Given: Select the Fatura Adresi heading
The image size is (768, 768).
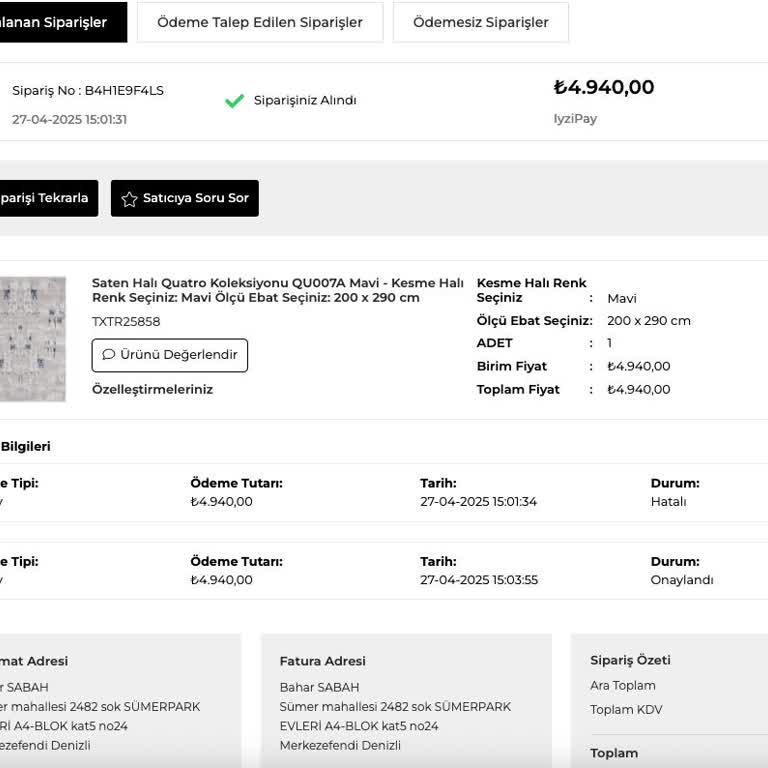Looking at the screenshot, I should pos(322,661).
